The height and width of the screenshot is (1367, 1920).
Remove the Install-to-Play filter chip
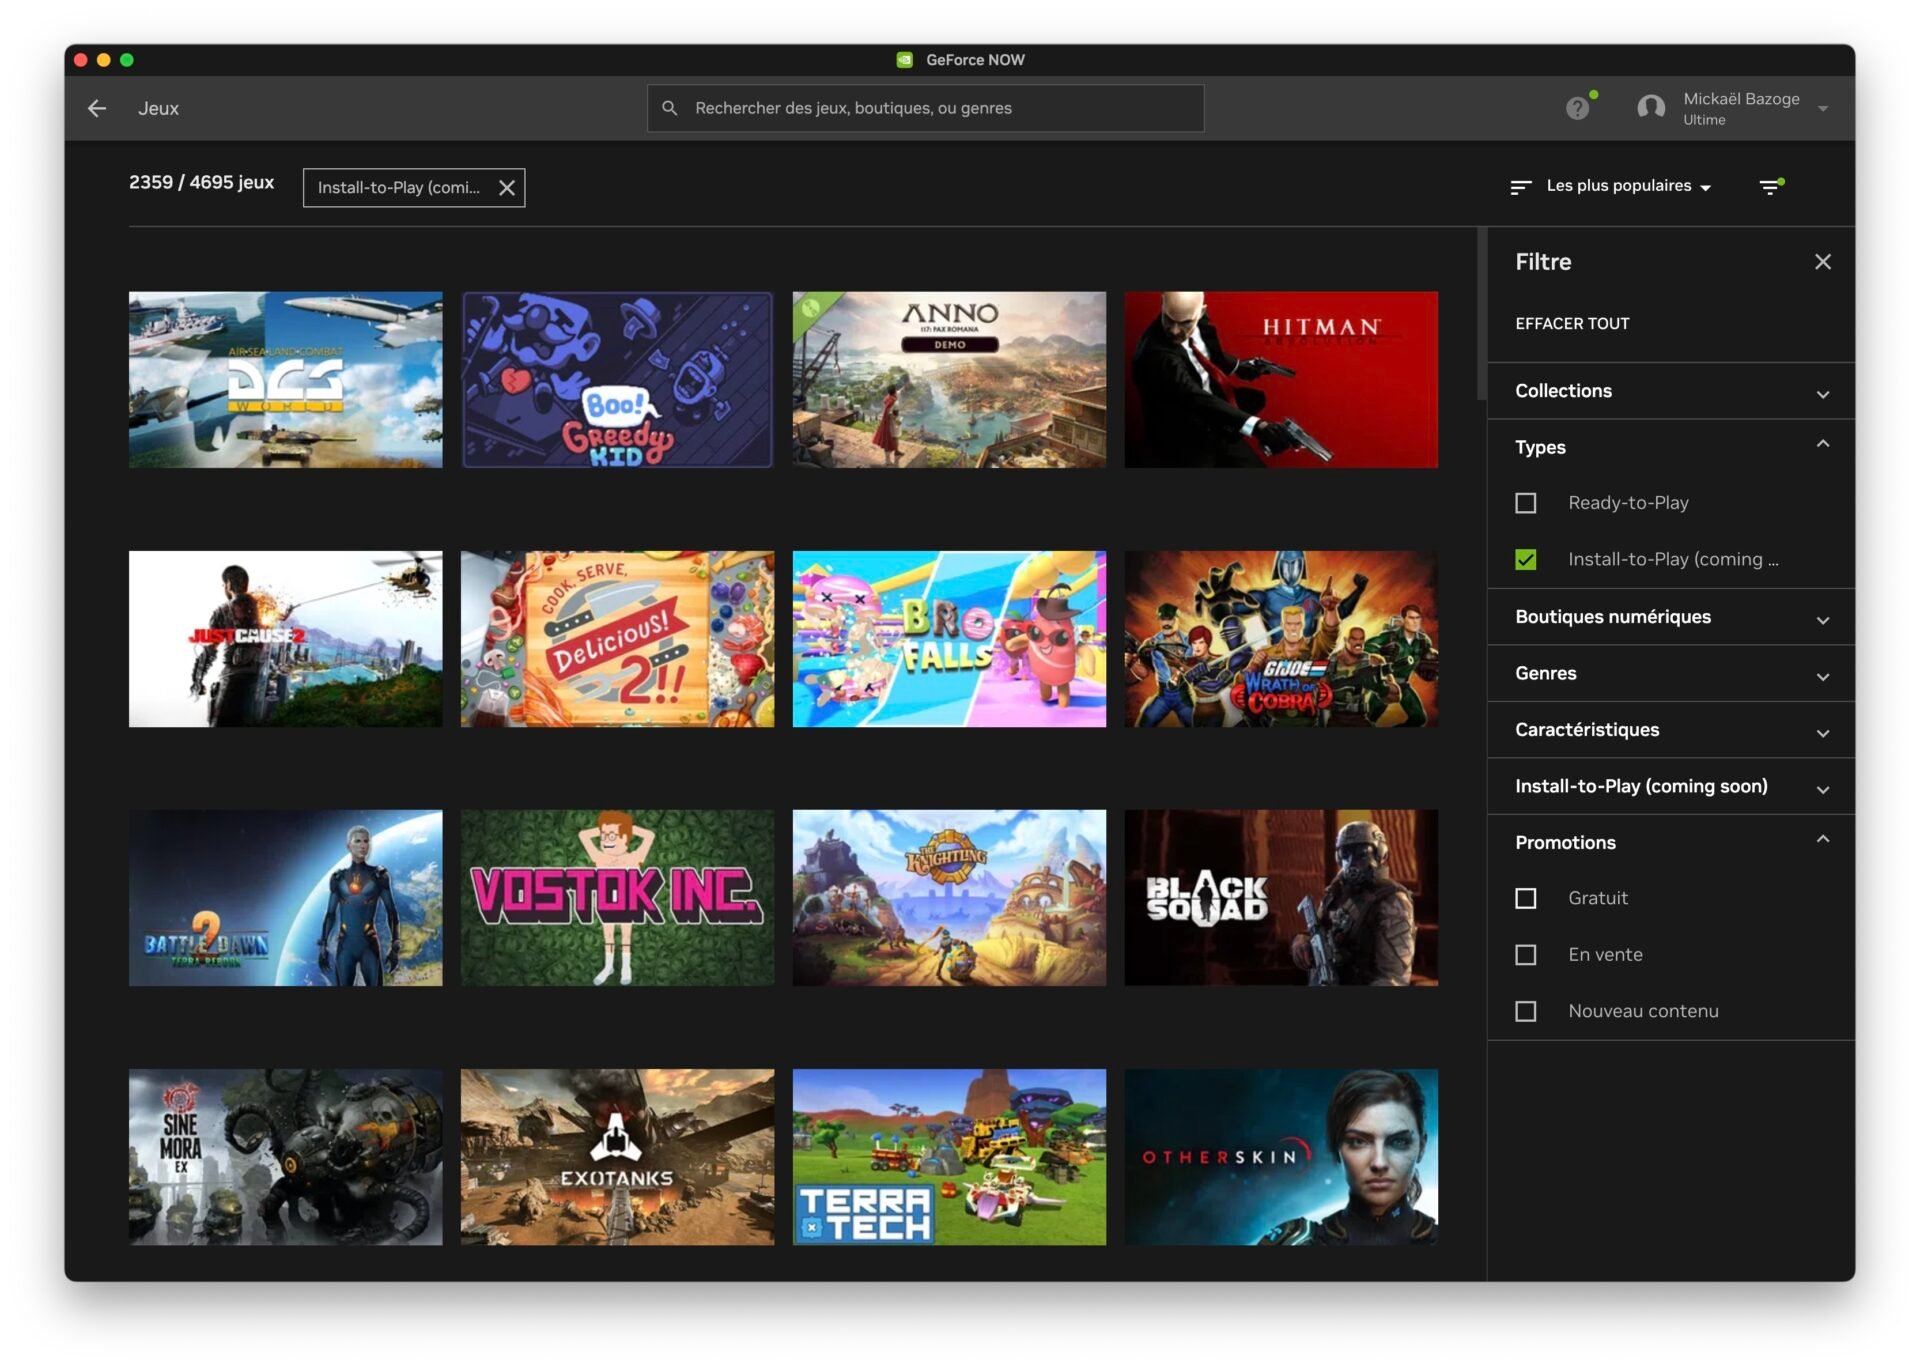click(507, 188)
